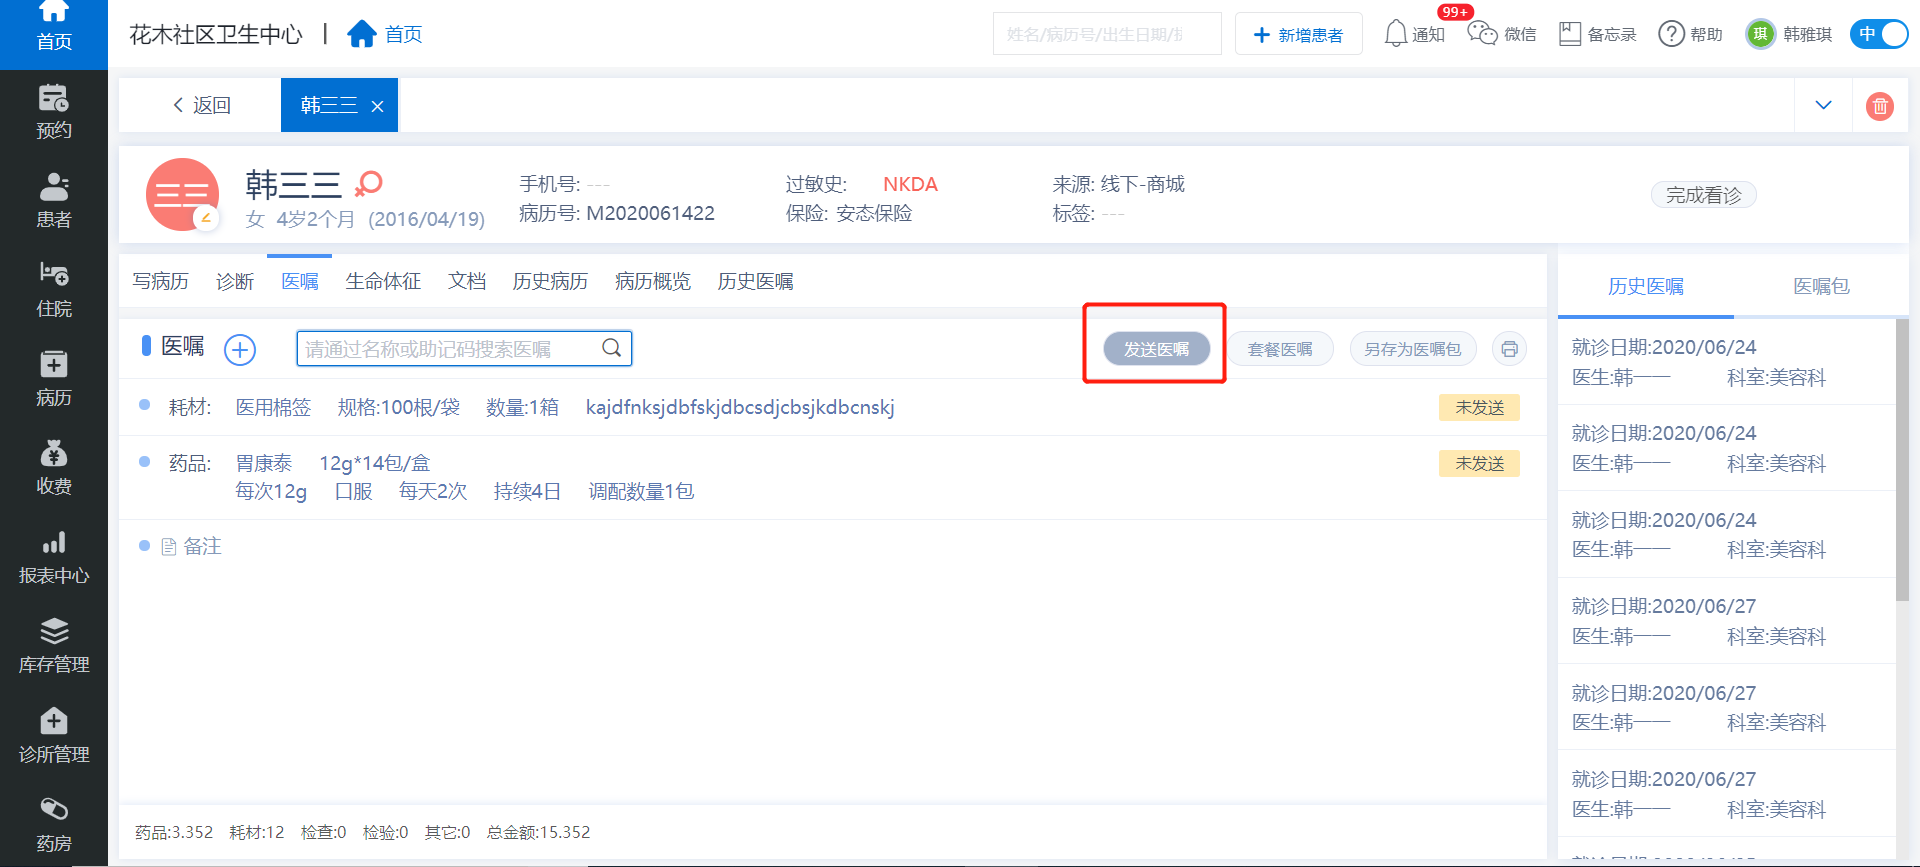The image size is (1920, 867).
Task: Click the print icon beside 另存为医嘱包
Action: [x=1509, y=349]
